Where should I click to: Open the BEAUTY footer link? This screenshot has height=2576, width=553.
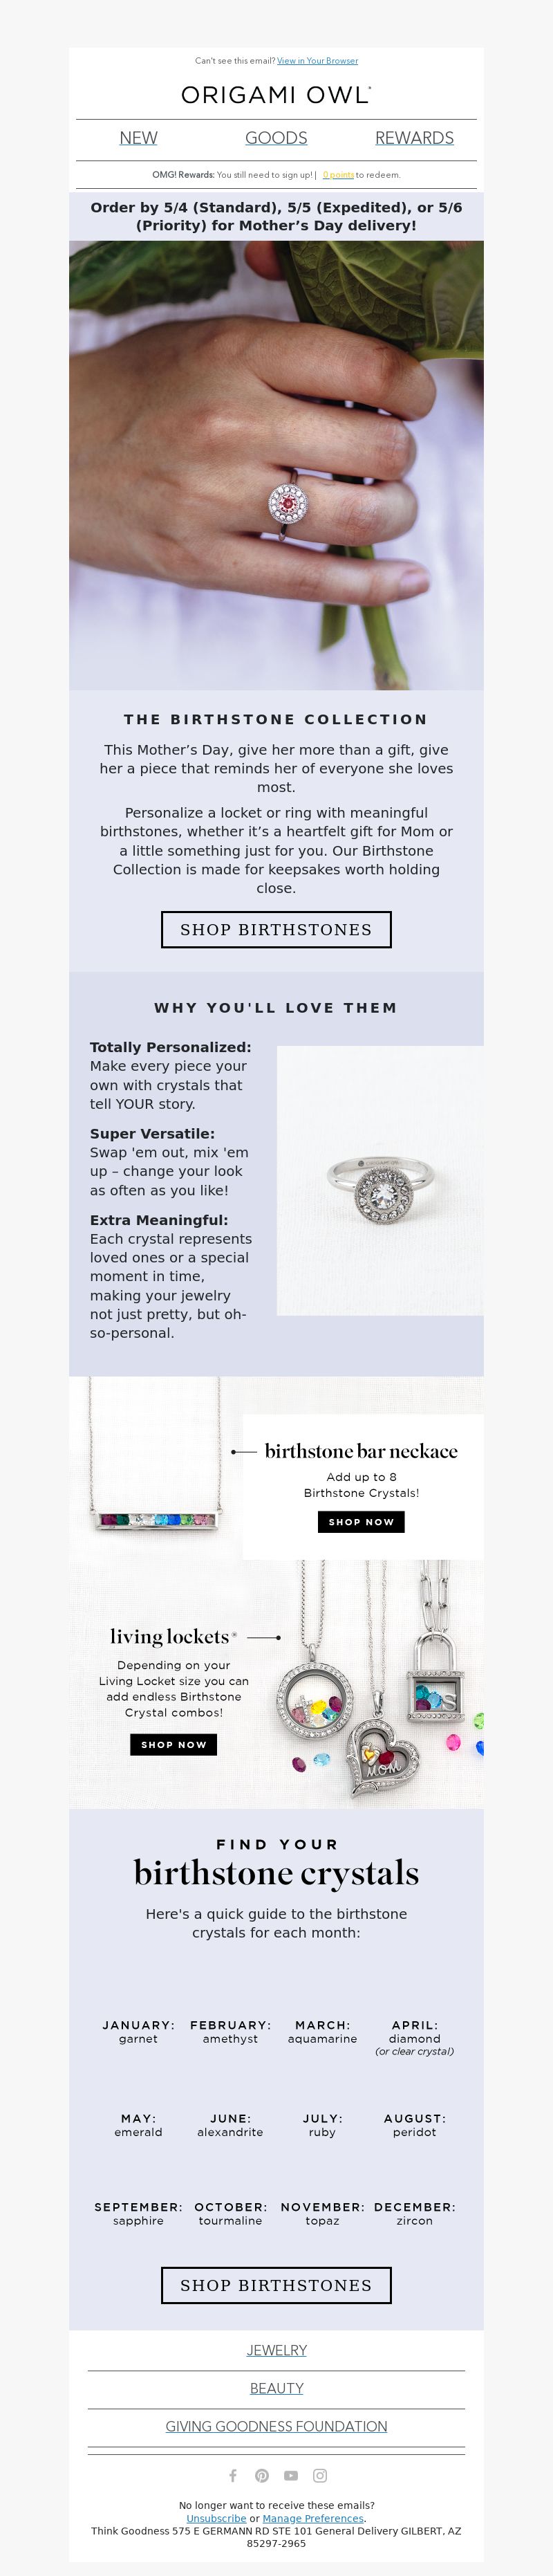coord(276,2388)
